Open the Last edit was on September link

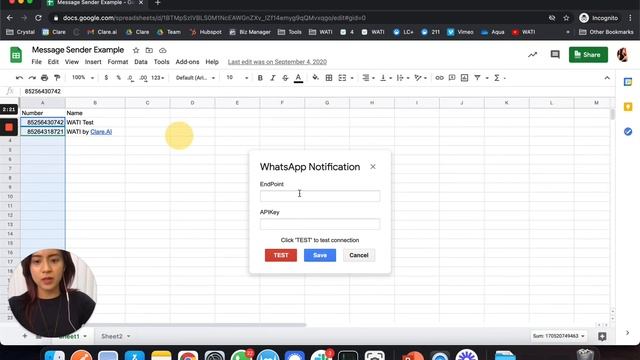coord(277,62)
